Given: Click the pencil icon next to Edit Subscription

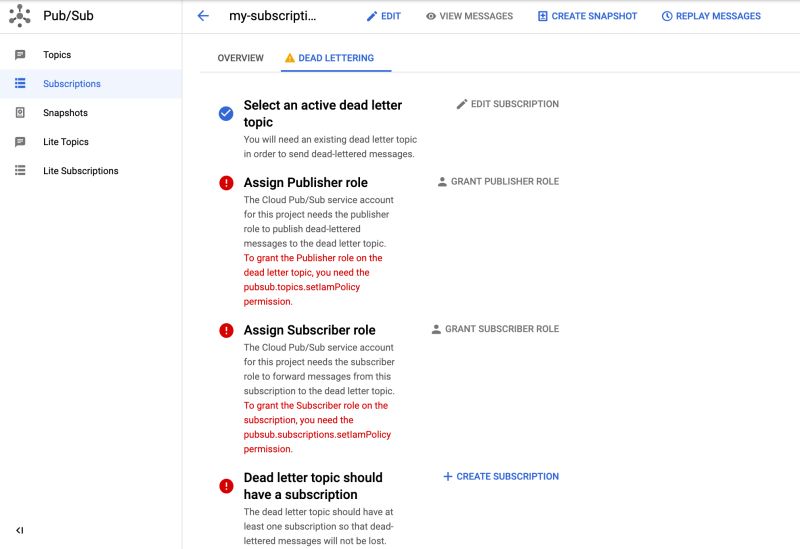Looking at the screenshot, I should click(x=462, y=104).
